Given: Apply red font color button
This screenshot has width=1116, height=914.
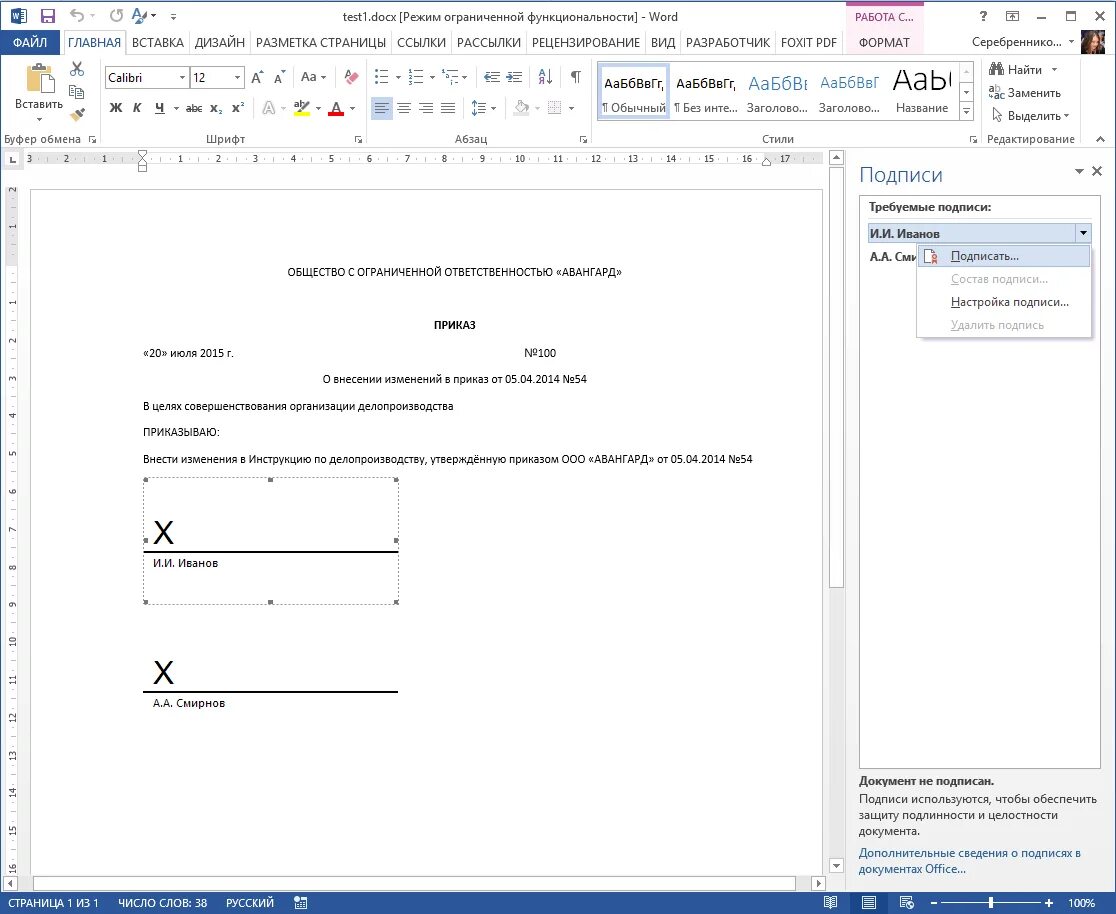Looking at the screenshot, I should pos(337,108).
